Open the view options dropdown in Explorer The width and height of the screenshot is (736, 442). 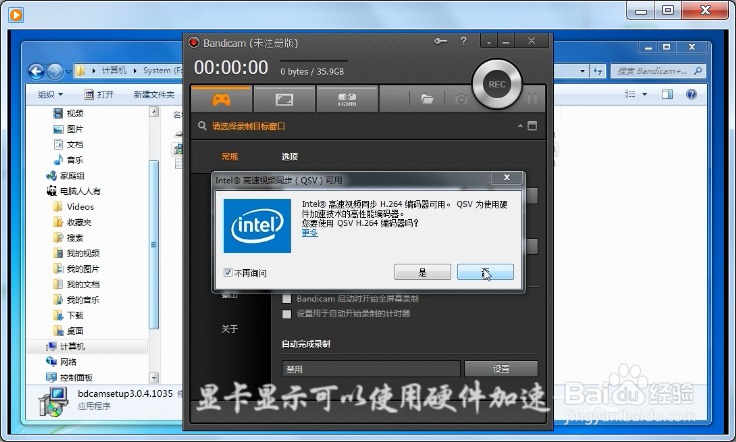(644, 94)
